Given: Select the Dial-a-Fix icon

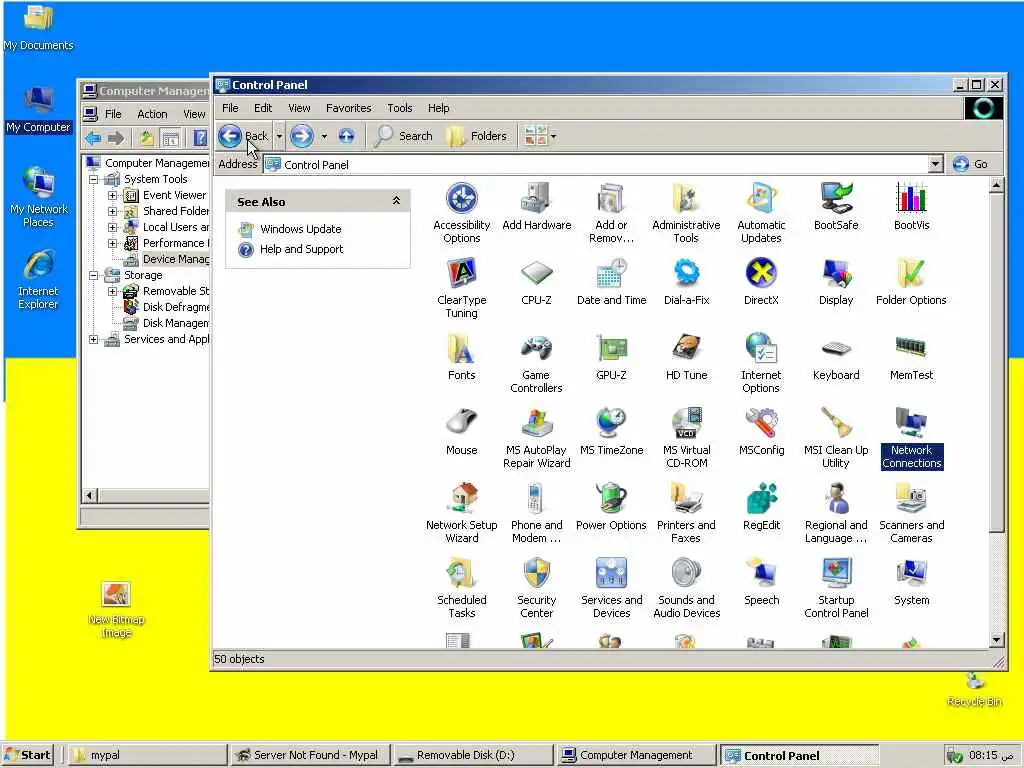Looking at the screenshot, I should (686, 281).
